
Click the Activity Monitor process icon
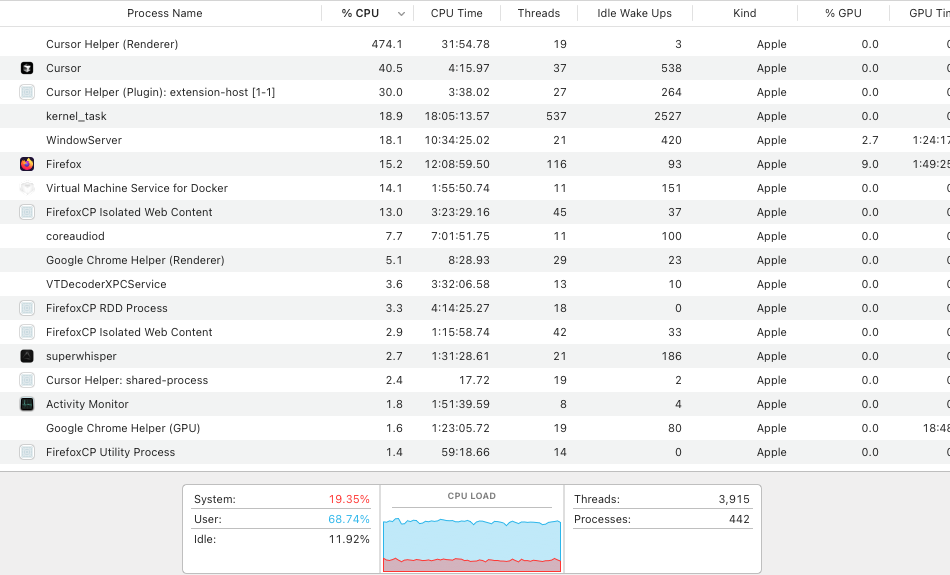27,404
